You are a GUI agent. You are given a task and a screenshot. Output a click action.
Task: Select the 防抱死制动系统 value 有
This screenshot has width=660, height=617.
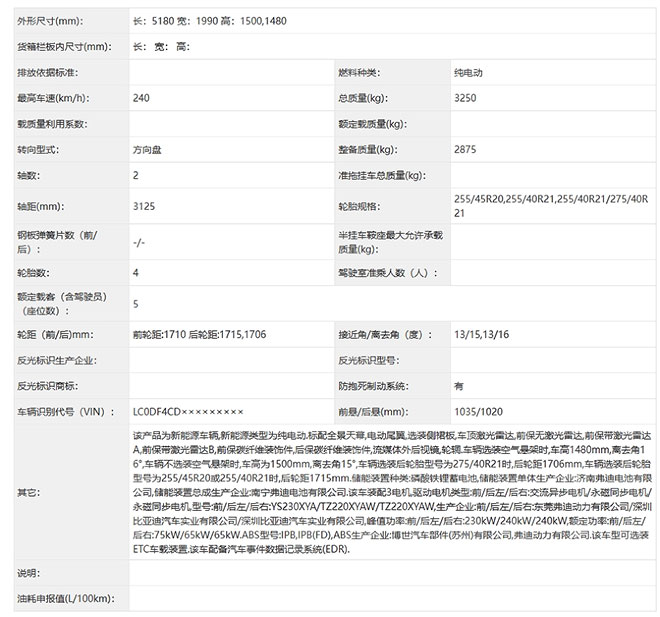tap(458, 385)
